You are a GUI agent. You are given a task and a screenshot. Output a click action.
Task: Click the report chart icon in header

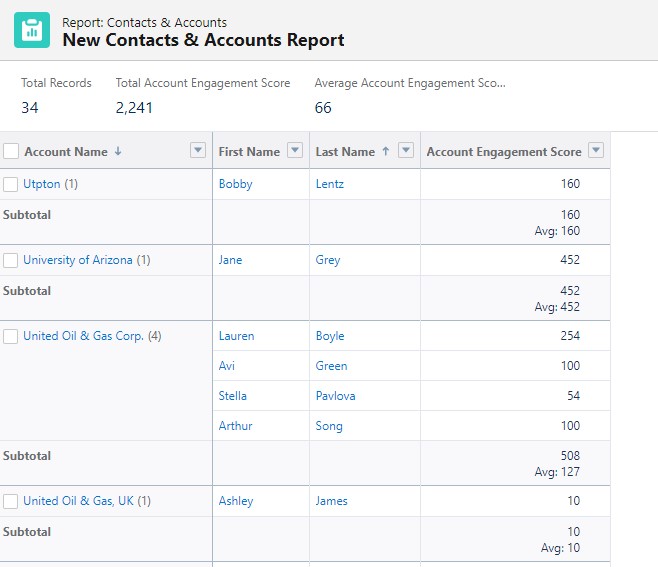pos(32,30)
